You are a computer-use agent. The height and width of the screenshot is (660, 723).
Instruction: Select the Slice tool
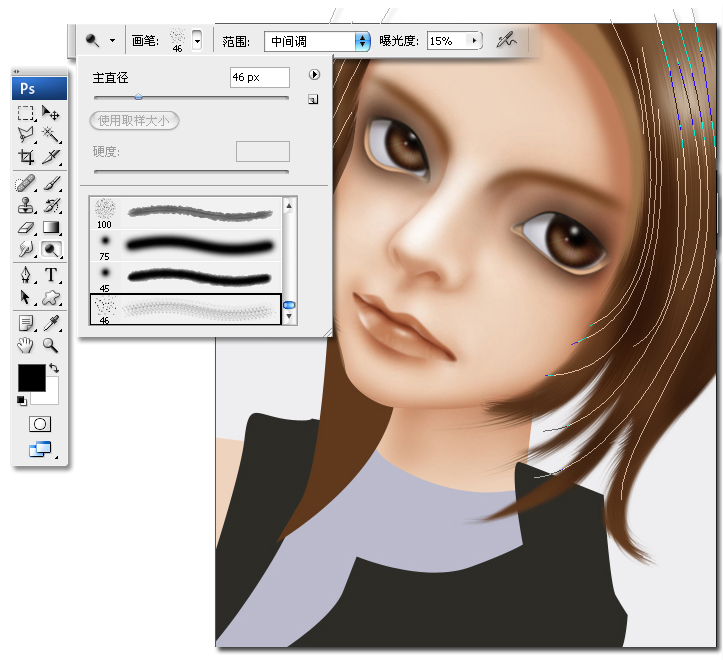click(x=51, y=157)
